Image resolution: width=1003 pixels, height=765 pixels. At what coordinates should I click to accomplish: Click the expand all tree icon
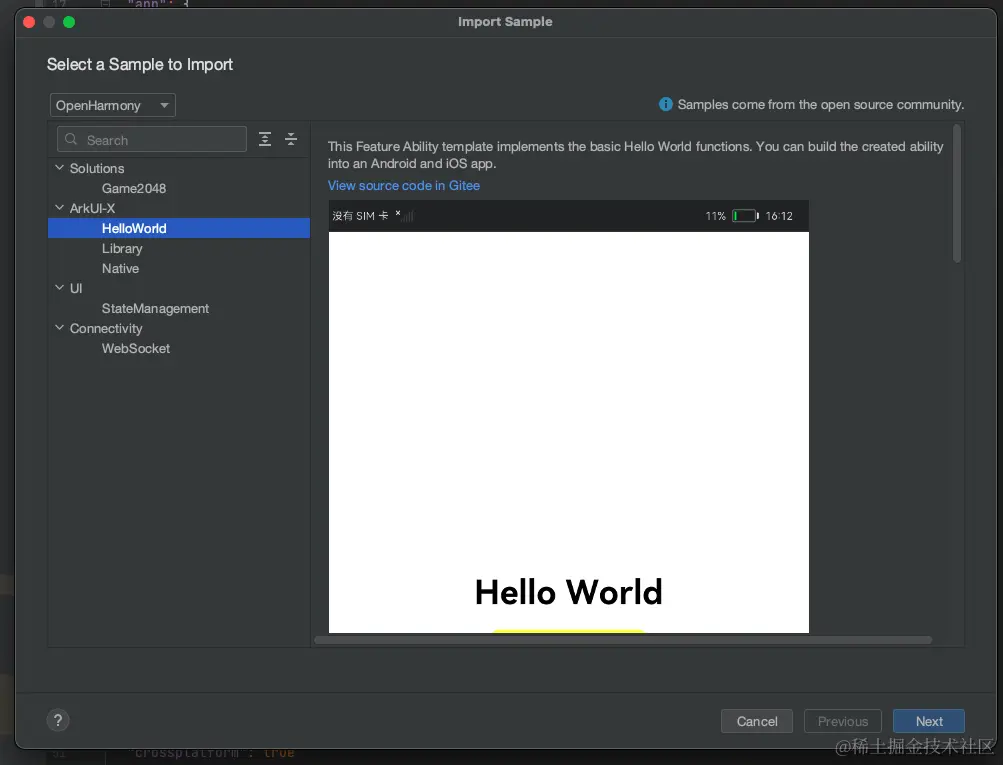265,139
